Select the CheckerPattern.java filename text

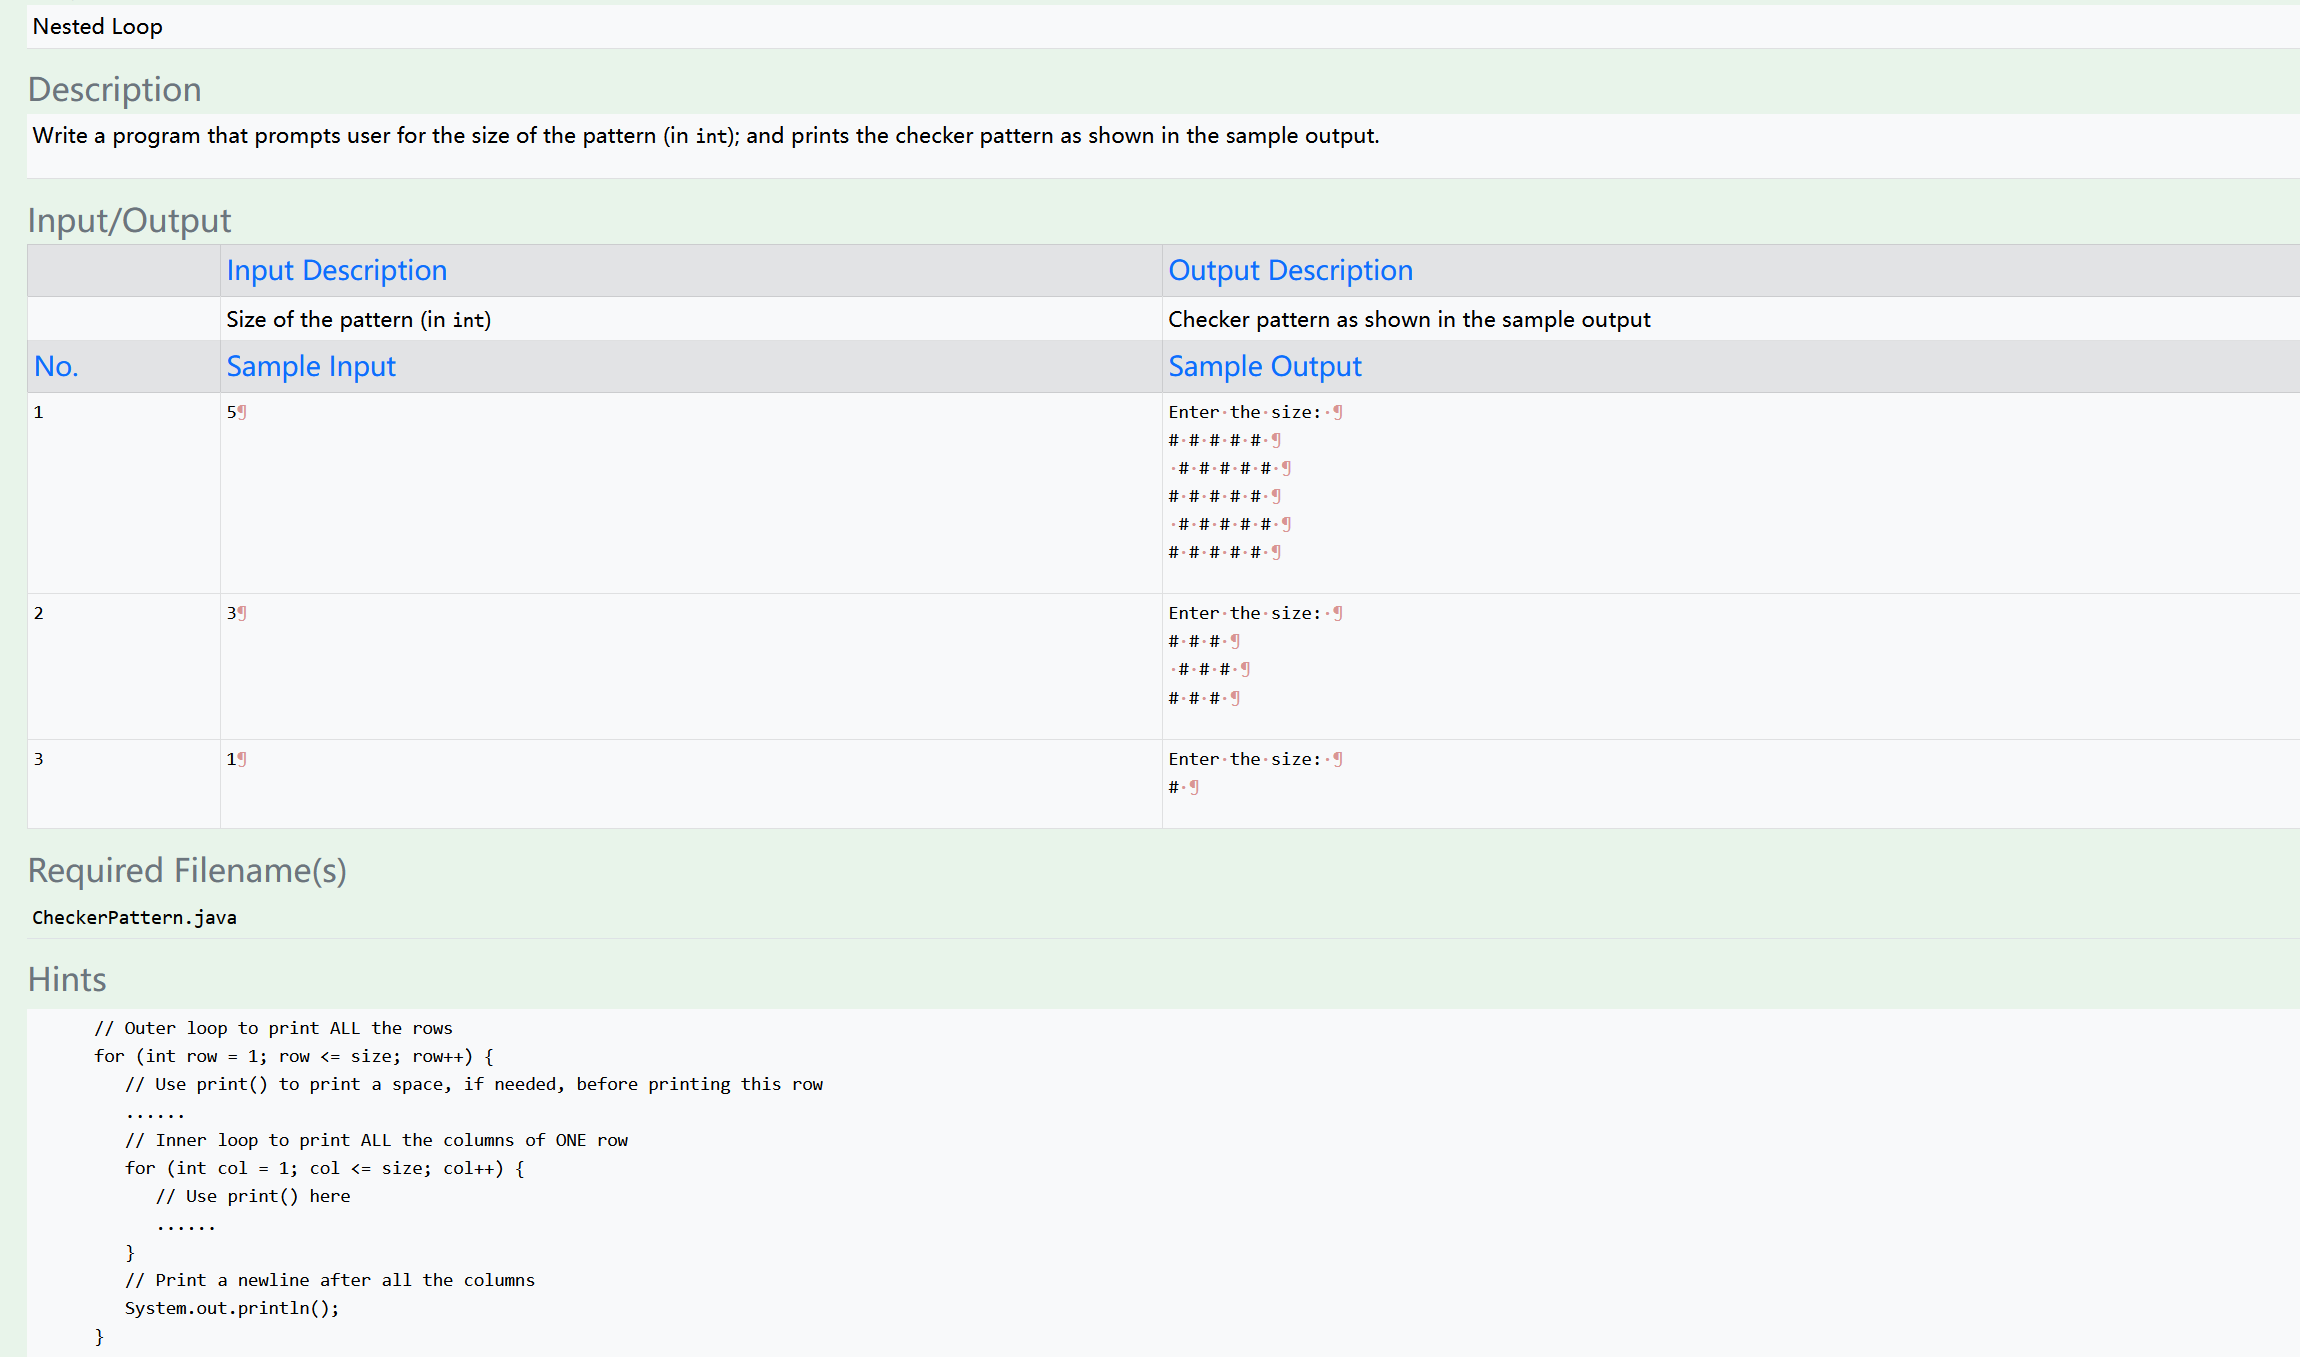click(134, 917)
